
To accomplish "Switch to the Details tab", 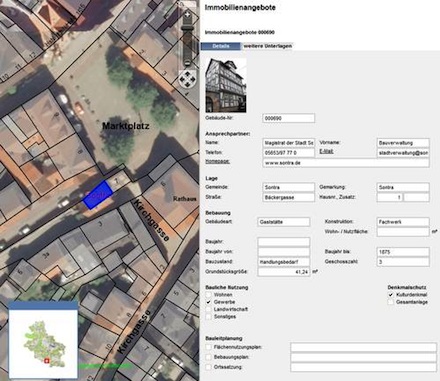I will click(x=220, y=46).
